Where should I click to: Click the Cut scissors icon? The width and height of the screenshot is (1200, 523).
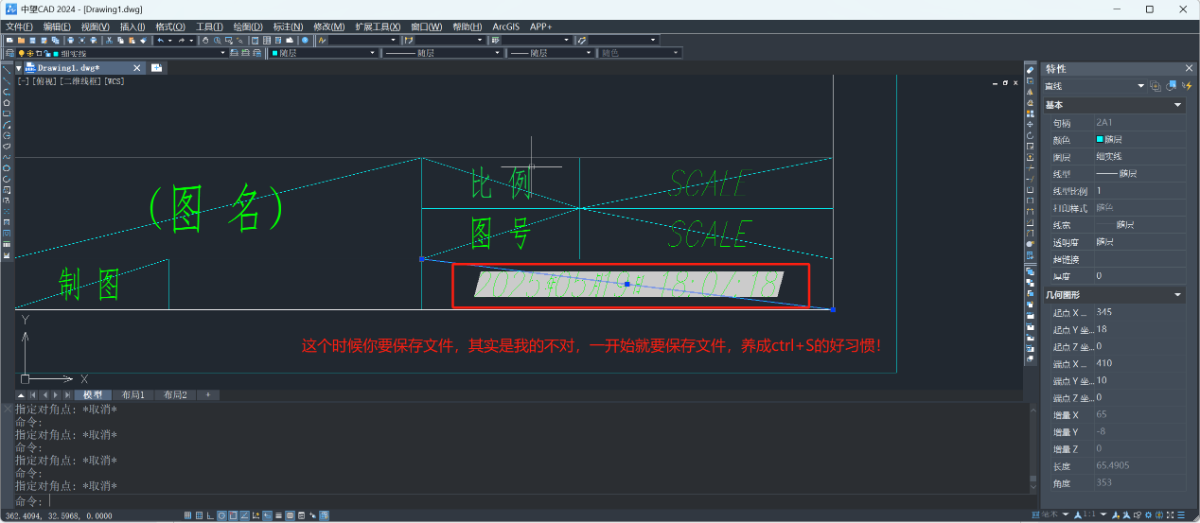coord(109,40)
